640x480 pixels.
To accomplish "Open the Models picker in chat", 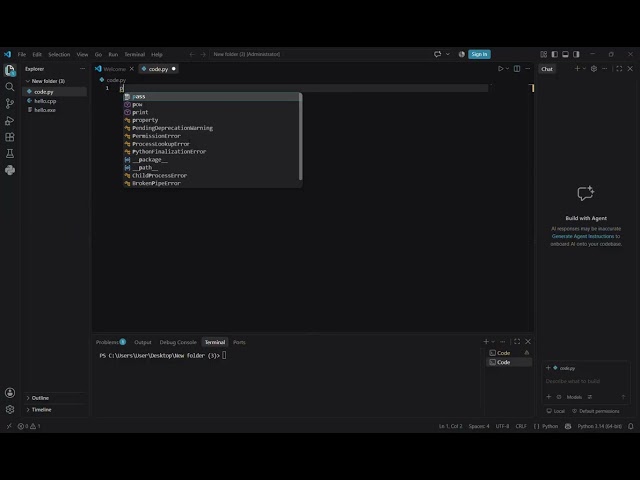I will [574, 397].
